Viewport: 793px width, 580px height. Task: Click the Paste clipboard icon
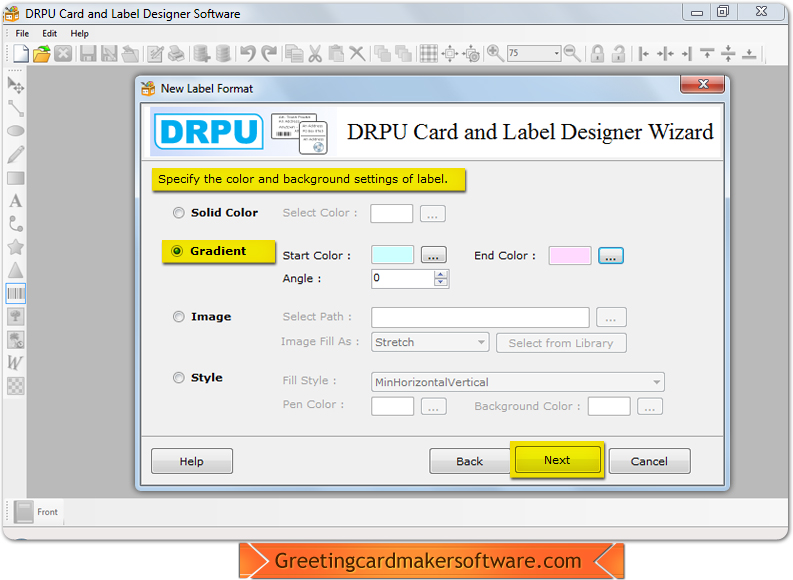(336, 53)
